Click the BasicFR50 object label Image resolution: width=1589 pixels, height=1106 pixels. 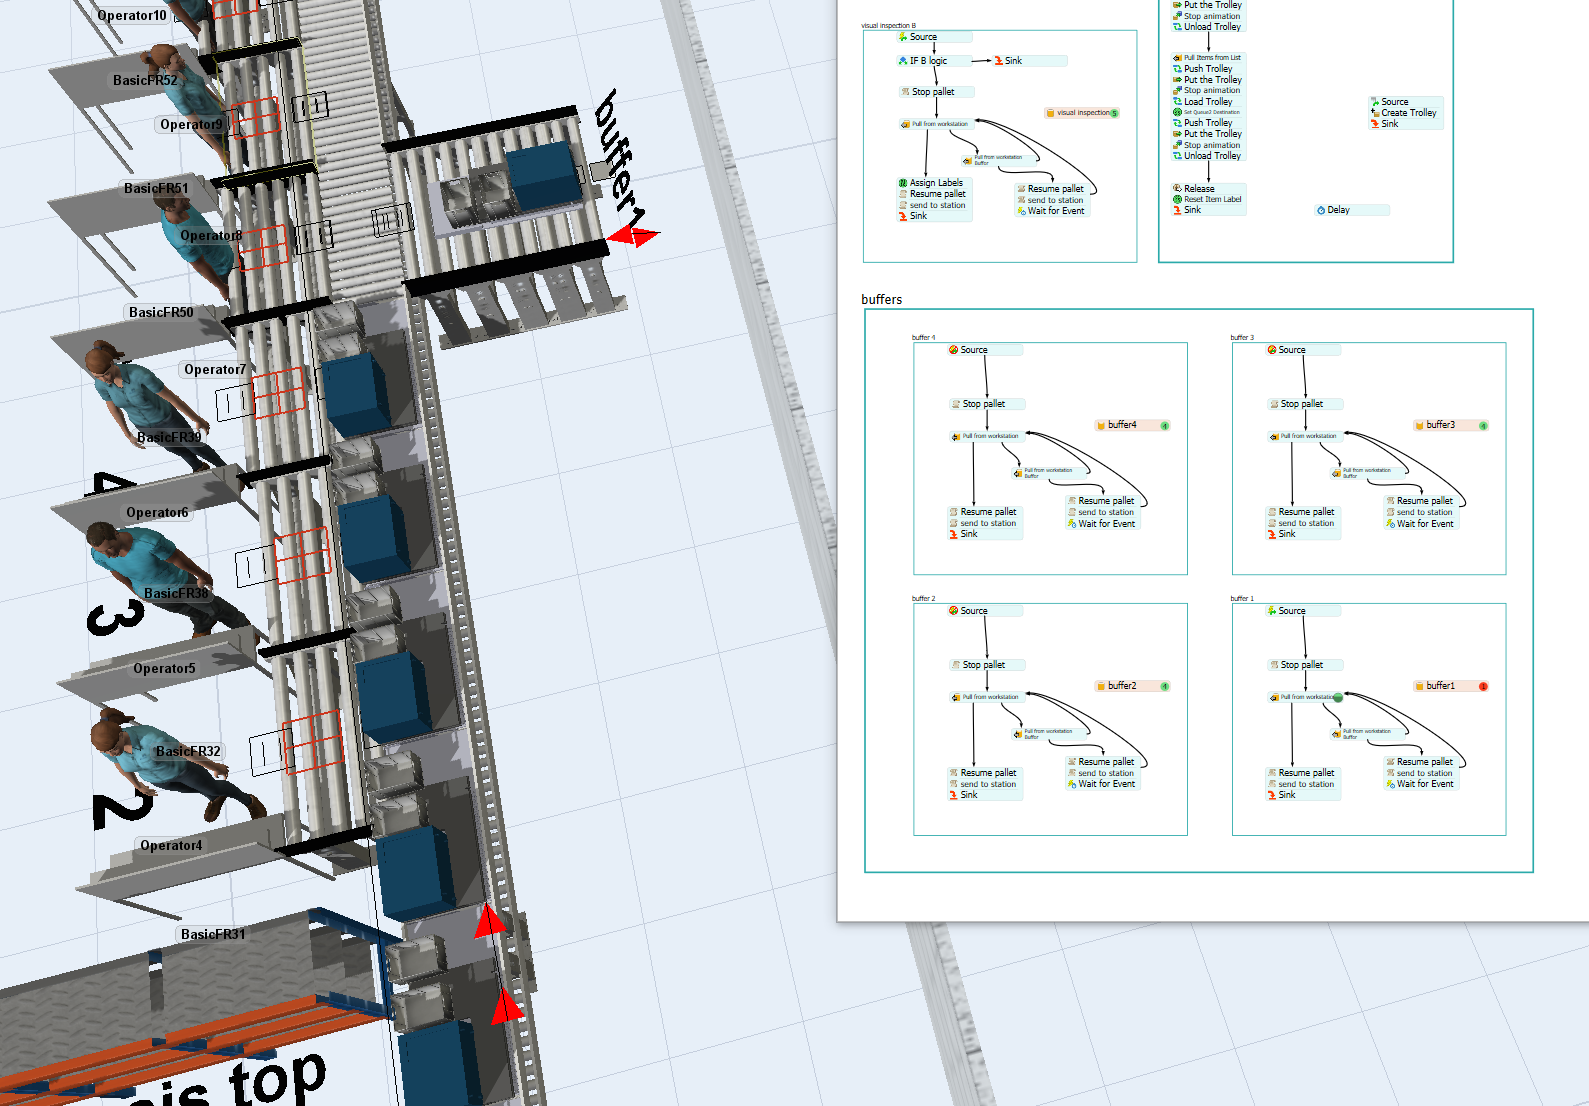(161, 313)
